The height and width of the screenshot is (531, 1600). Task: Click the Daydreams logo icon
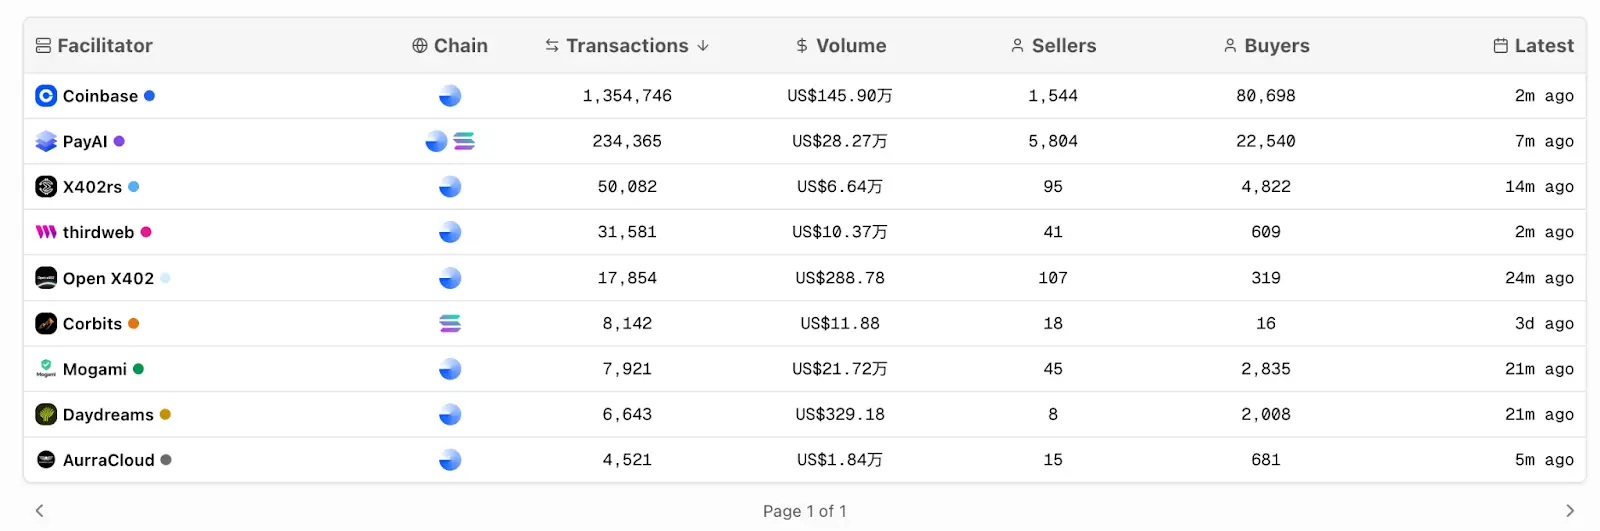click(46, 414)
